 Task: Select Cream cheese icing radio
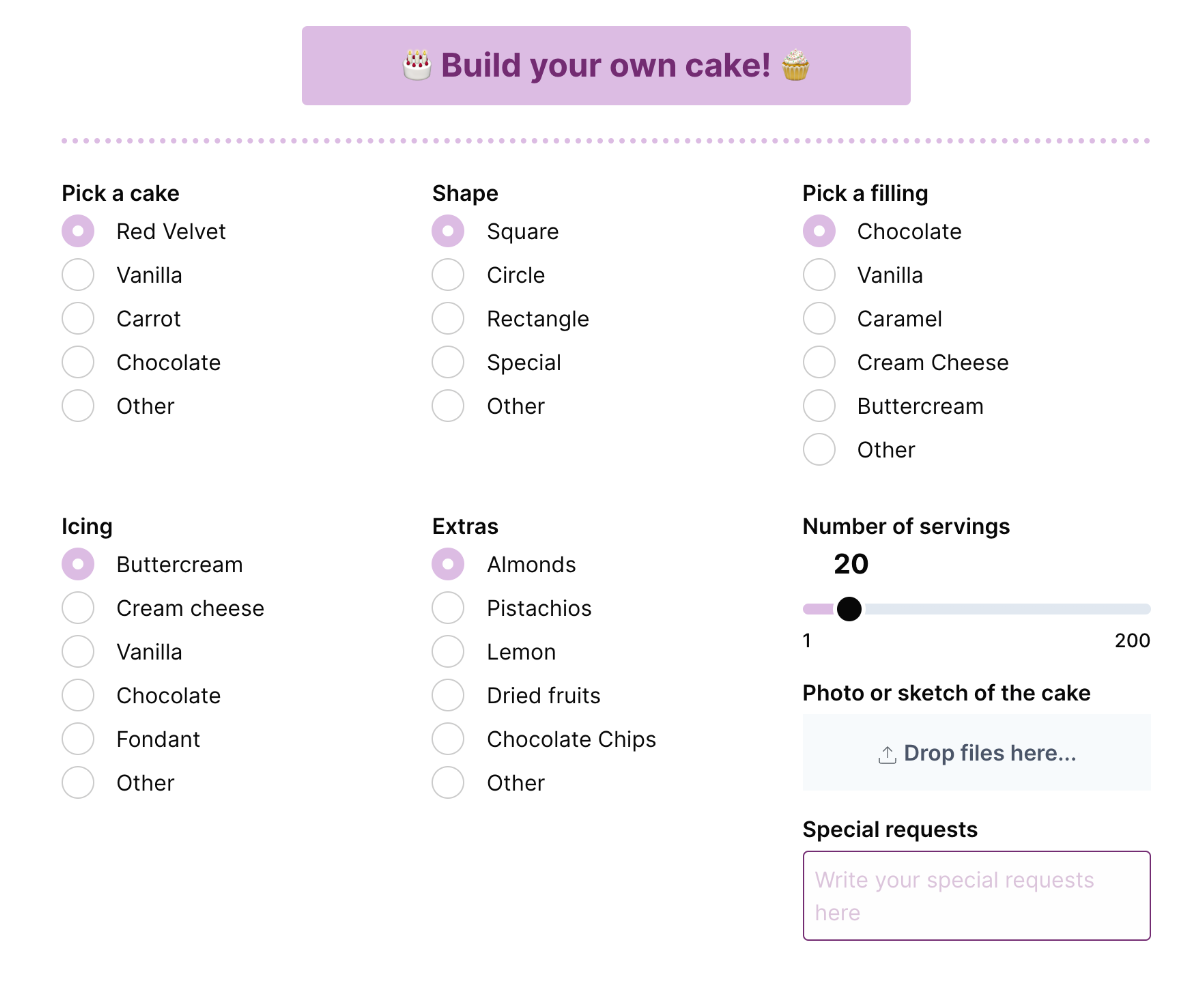coord(78,608)
